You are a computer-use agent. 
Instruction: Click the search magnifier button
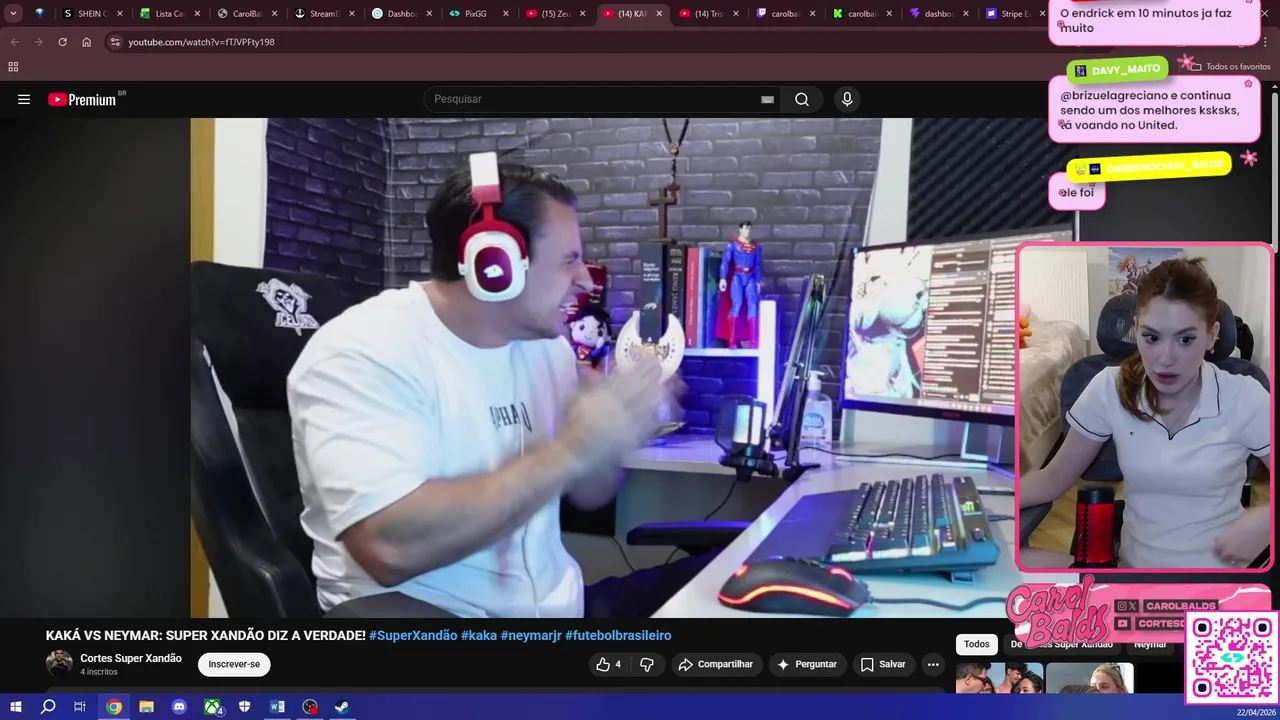(x=802, y=99)
